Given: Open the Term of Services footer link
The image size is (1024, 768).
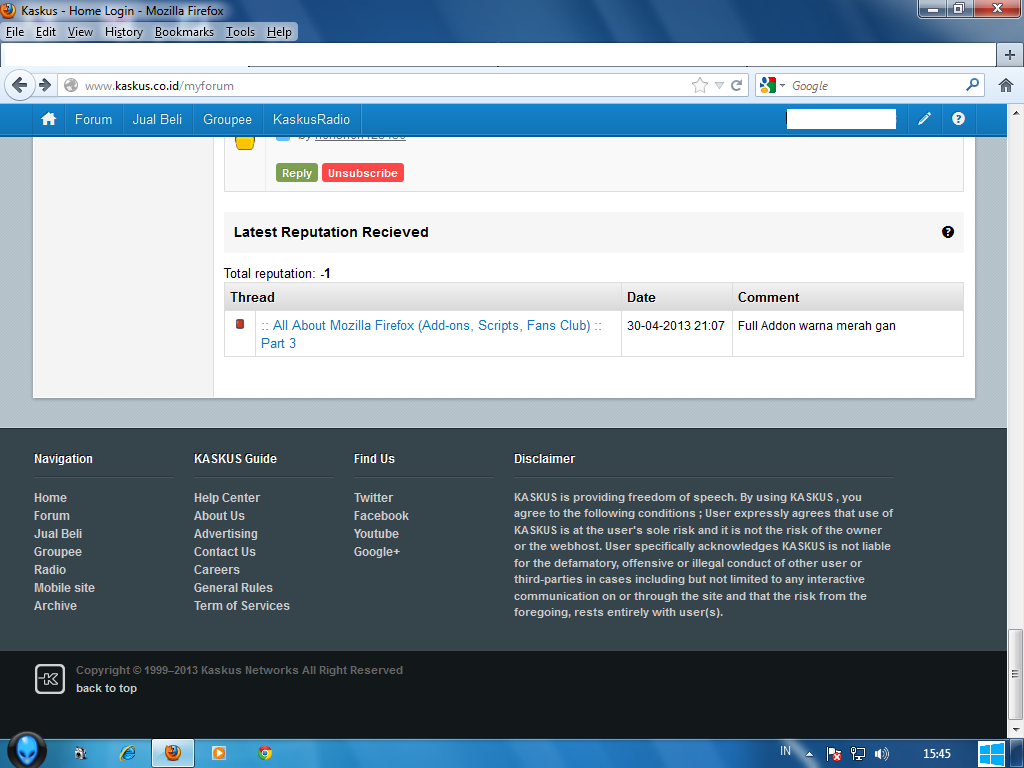Looking at the screenshot, I should click(242, 605).
